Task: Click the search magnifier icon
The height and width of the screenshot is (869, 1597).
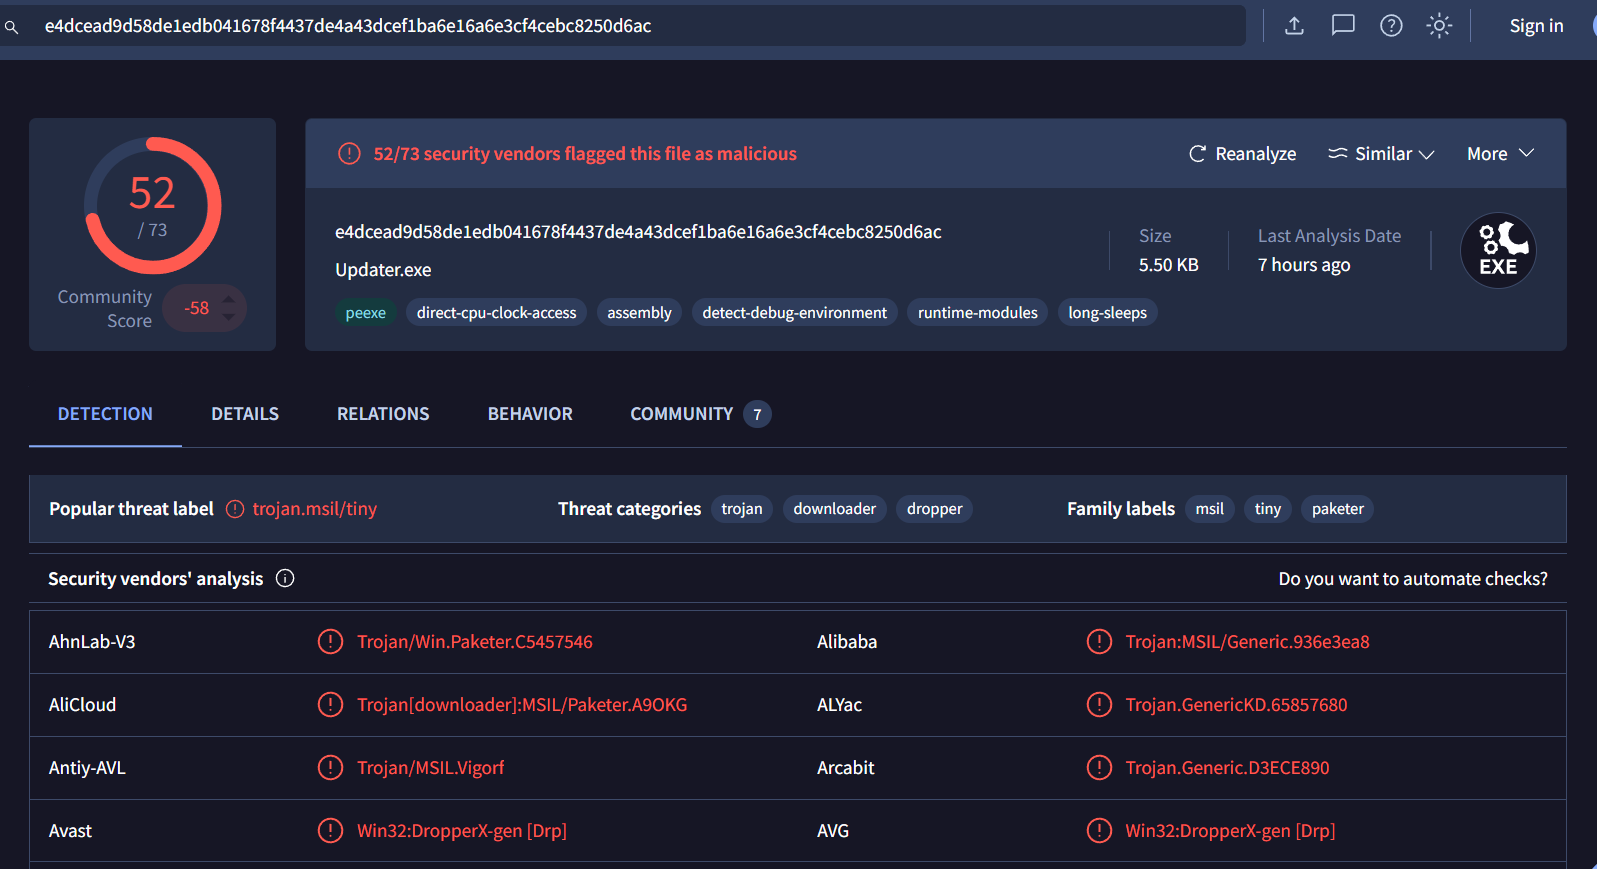Action: (12, 27)
